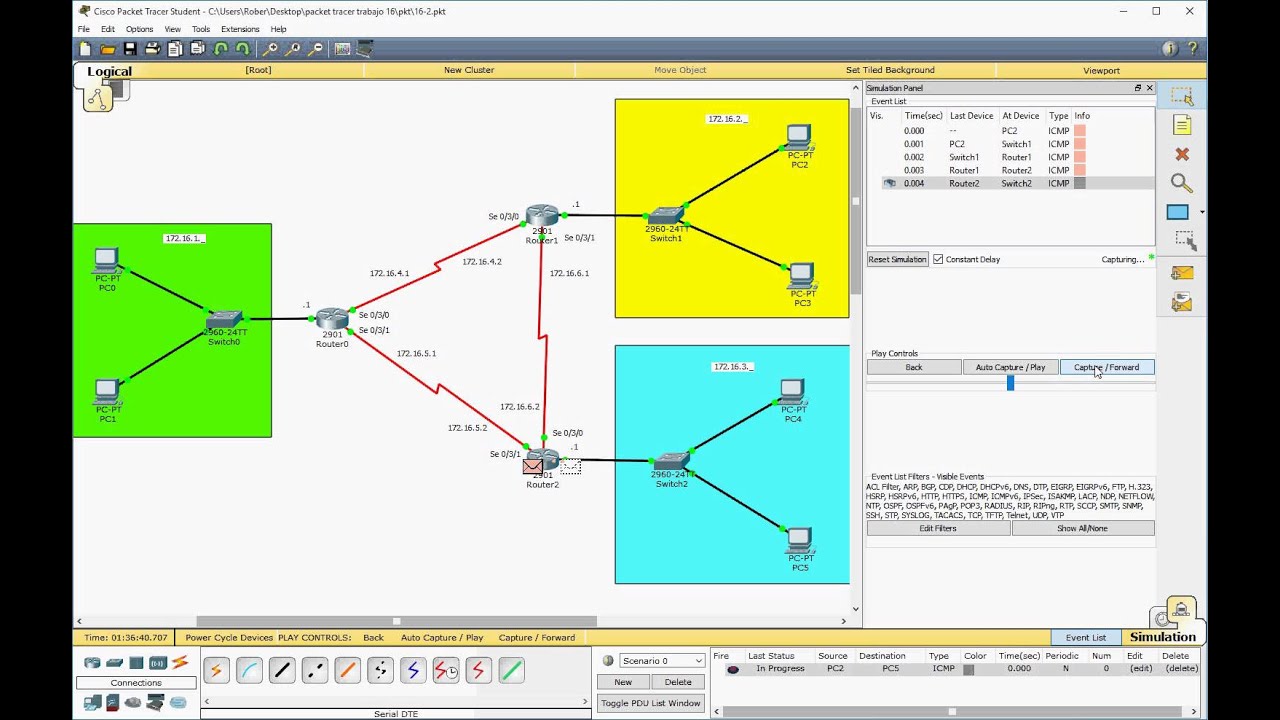
Task: Toggle the Event List button
Action: click(x=1085, y=637)
